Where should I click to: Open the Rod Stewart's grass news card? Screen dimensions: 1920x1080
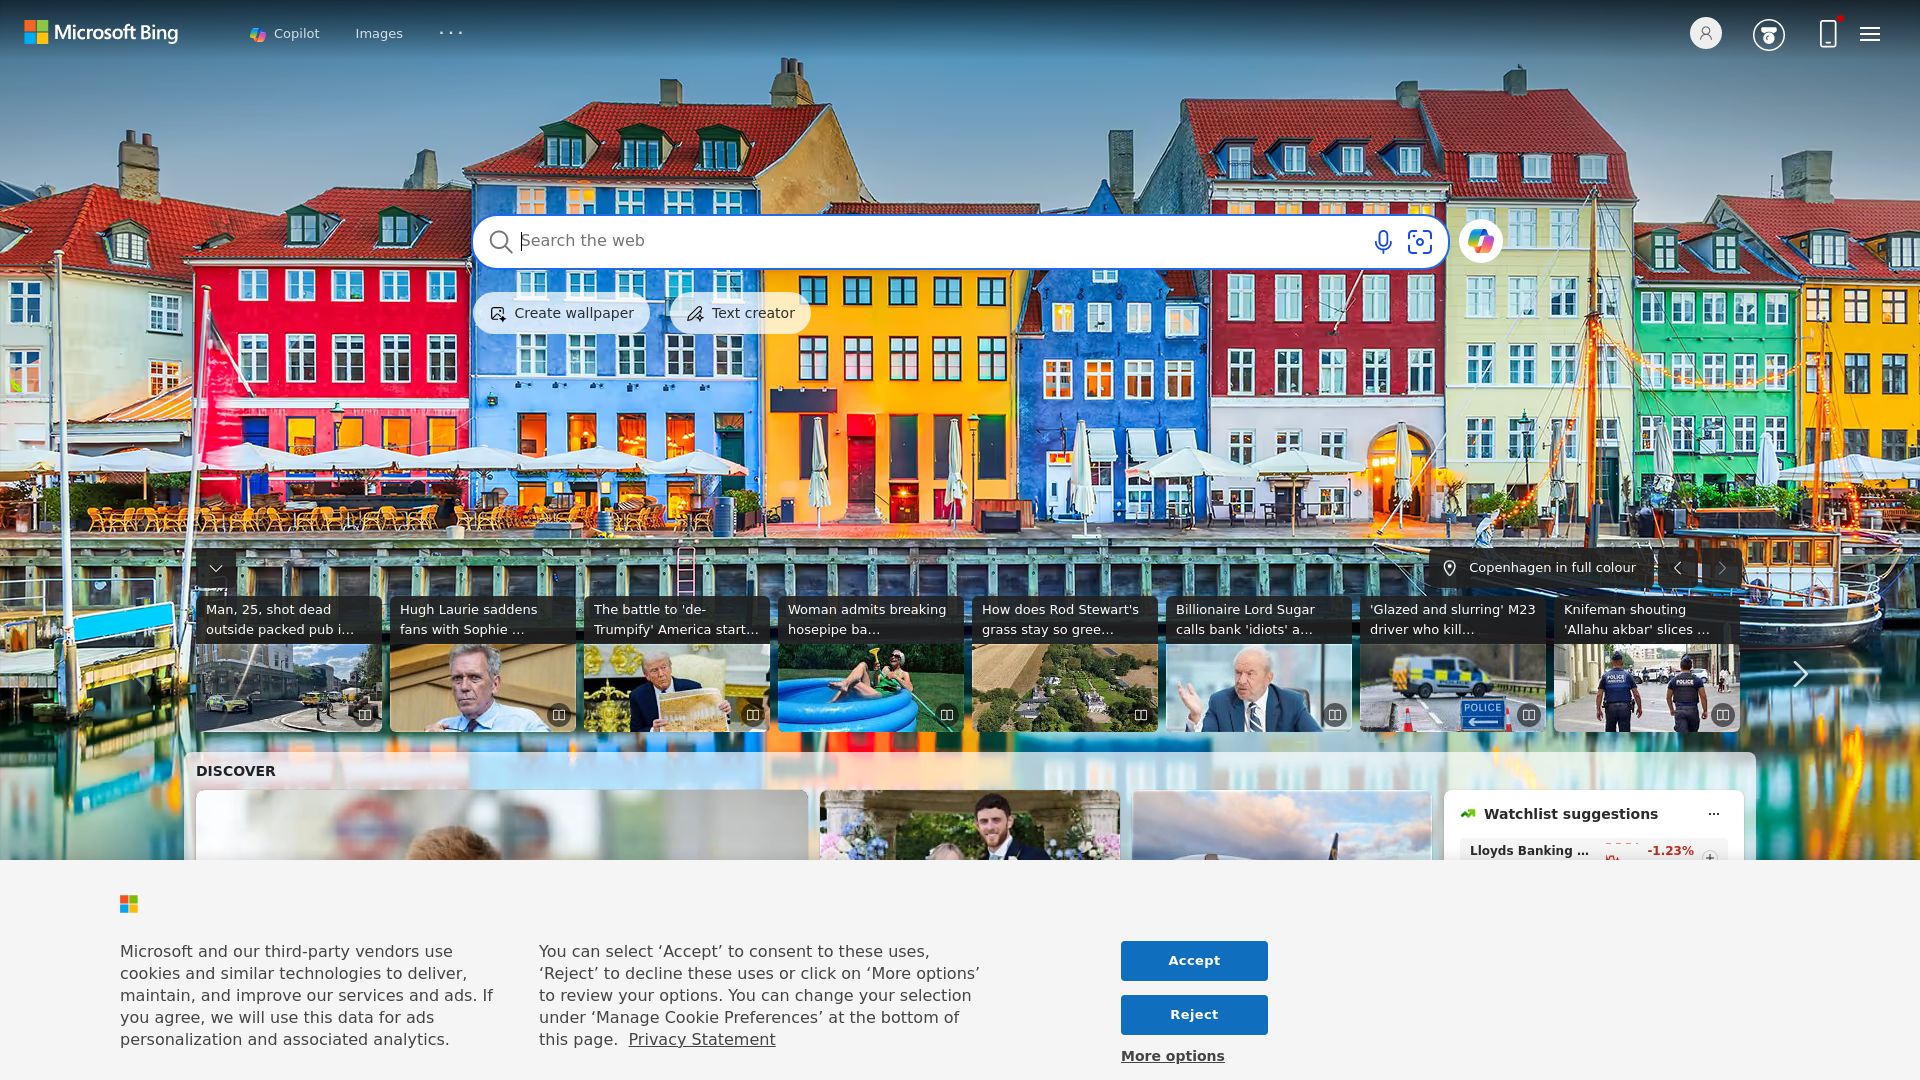1065,664
